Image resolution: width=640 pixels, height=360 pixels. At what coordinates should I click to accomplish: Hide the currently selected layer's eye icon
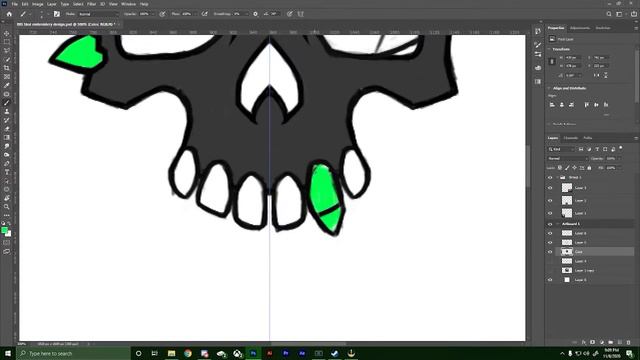(x=550, y=252)
